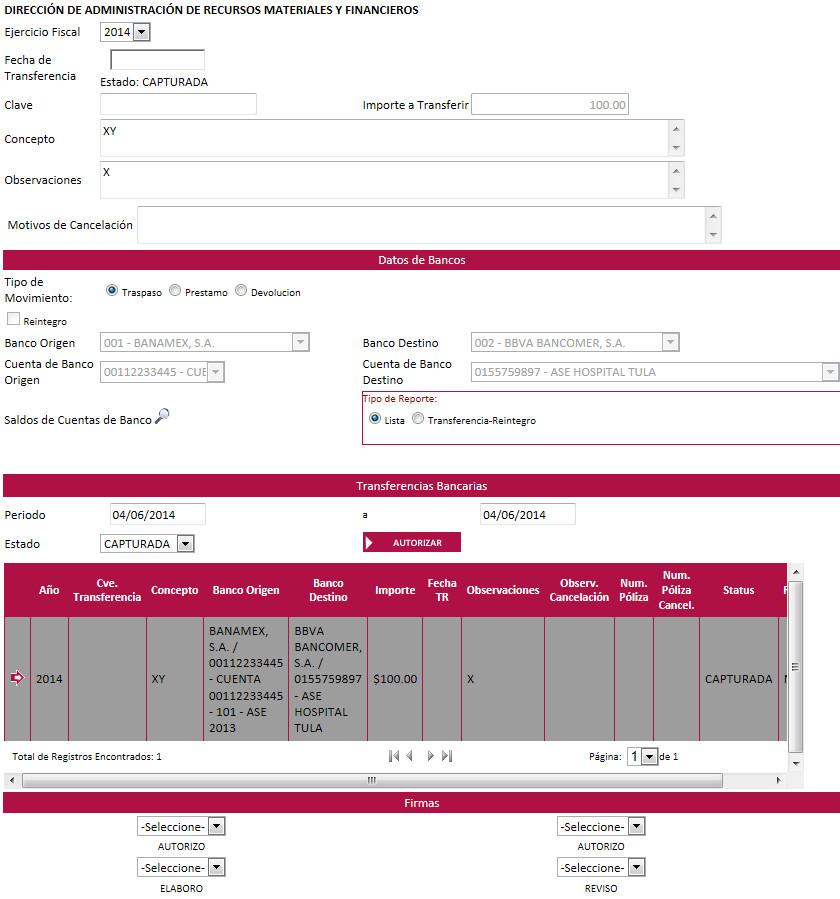Choose Transferencia-Reintegro report type
The height and width of the screenshot is (899, 840).
(418, 419)
